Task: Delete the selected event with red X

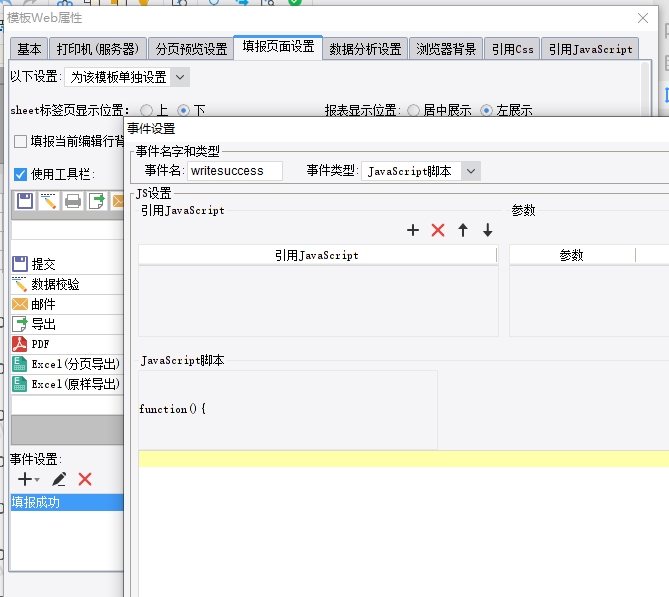Action: pyautogui.click(x=85, y=479)
